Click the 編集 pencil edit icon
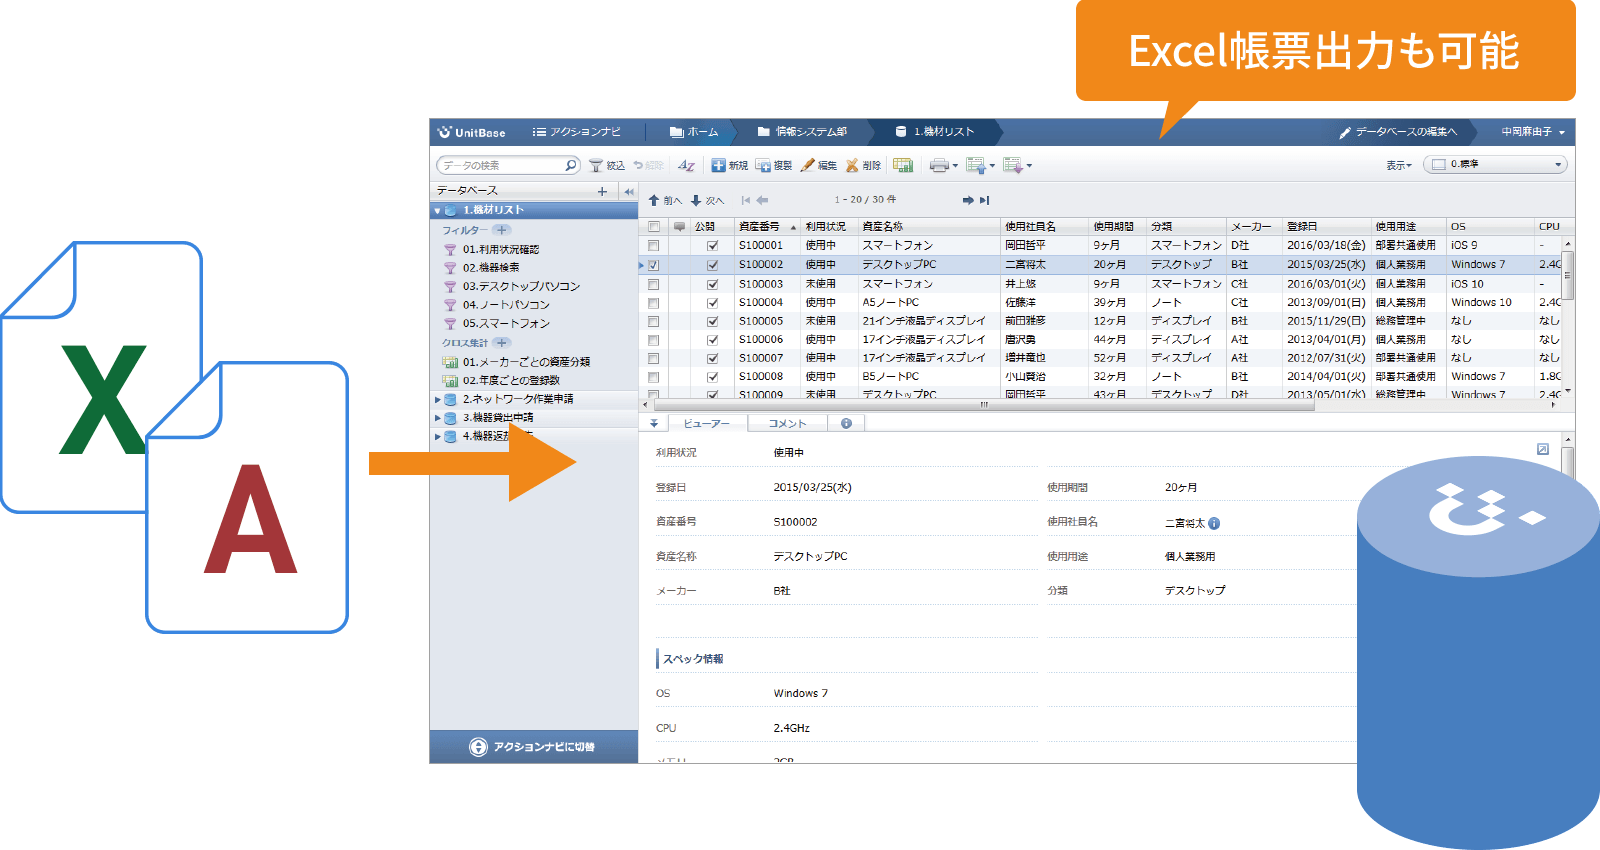The height and width of the screenshot is (850, 1600). [x=807, y=166]
